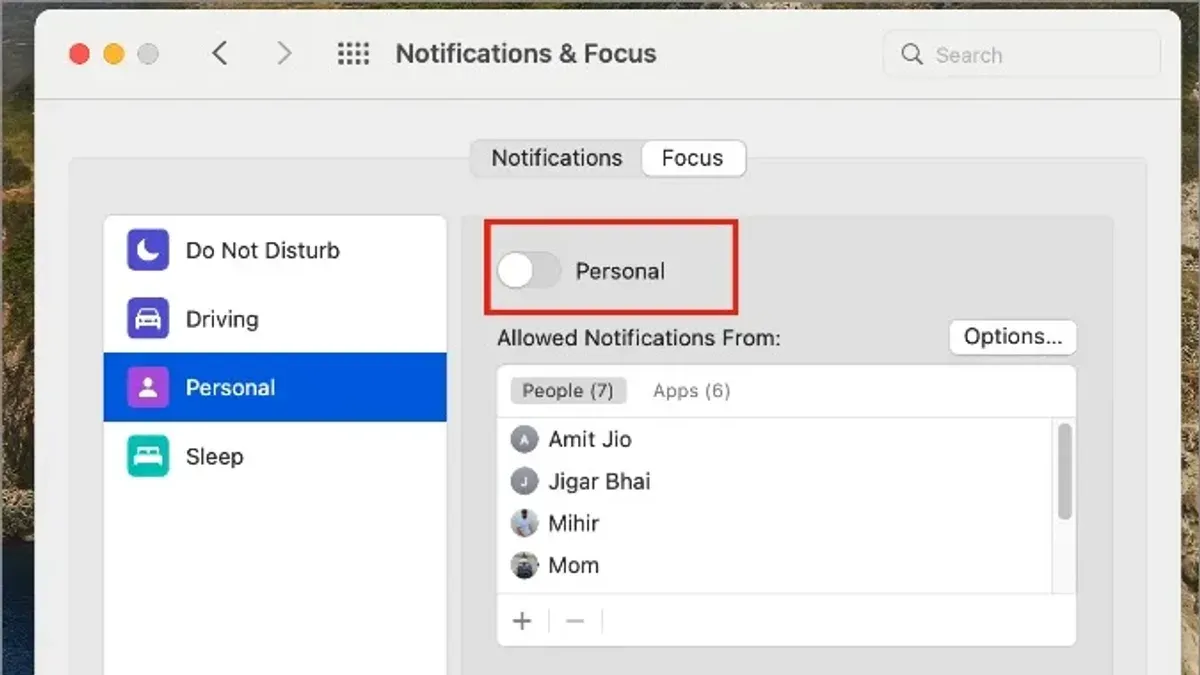1200x675 pixels.
Task: Select Sleep focus in sidebar
Action: (275, 456)
